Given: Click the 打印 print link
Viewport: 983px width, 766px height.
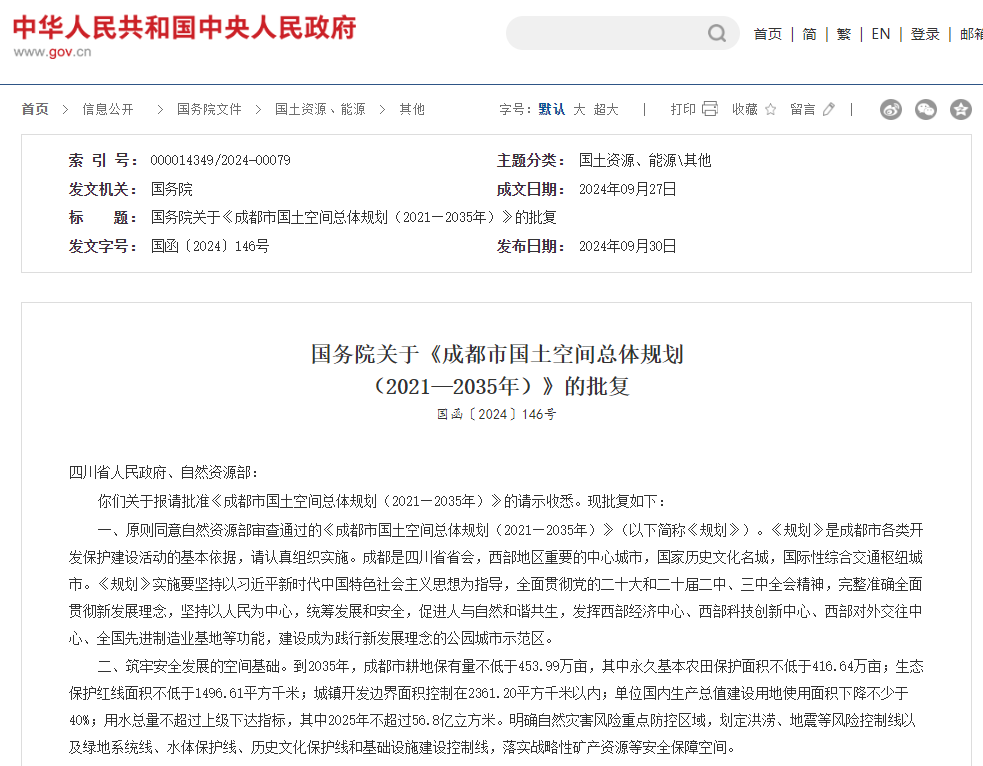Looking at the screenshot, I should coord(683,110).
